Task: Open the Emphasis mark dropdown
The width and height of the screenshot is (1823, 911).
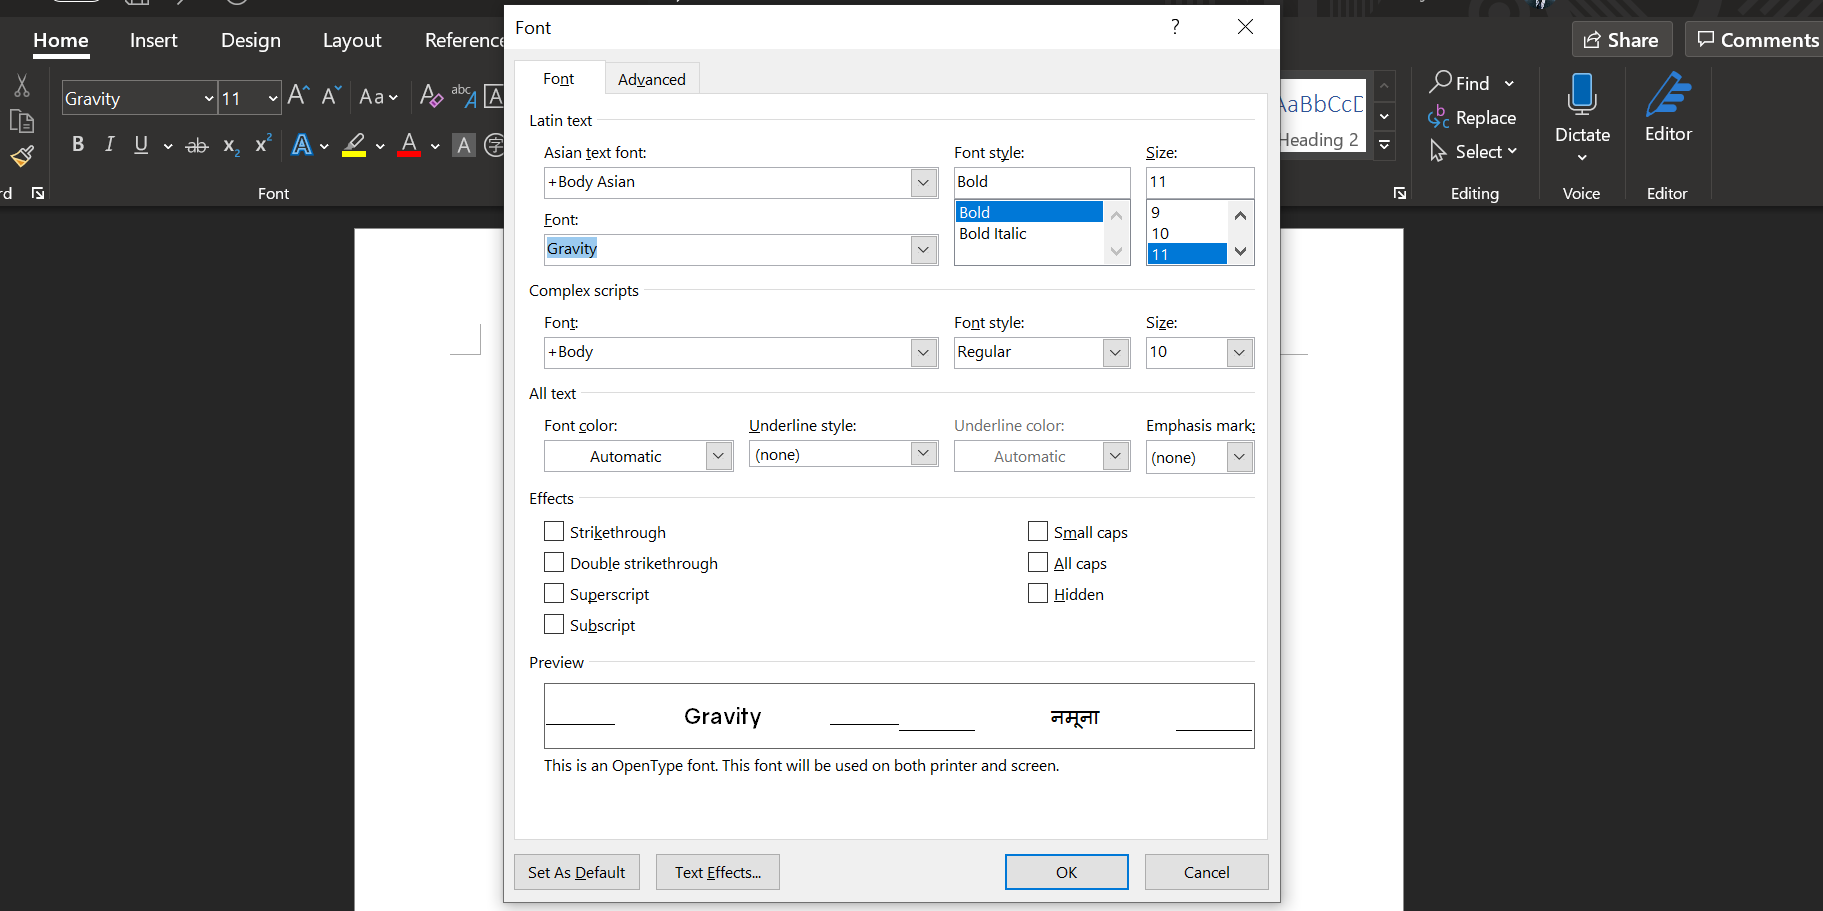Action: point(1239,457)
